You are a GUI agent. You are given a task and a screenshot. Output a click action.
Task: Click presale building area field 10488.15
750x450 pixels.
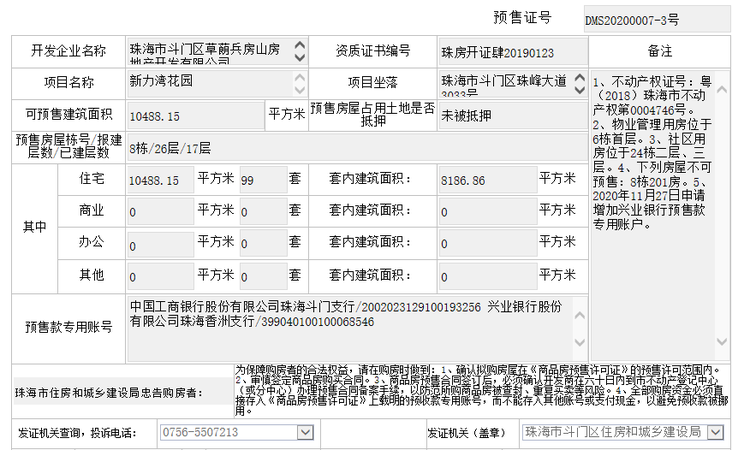pos(195,115)
